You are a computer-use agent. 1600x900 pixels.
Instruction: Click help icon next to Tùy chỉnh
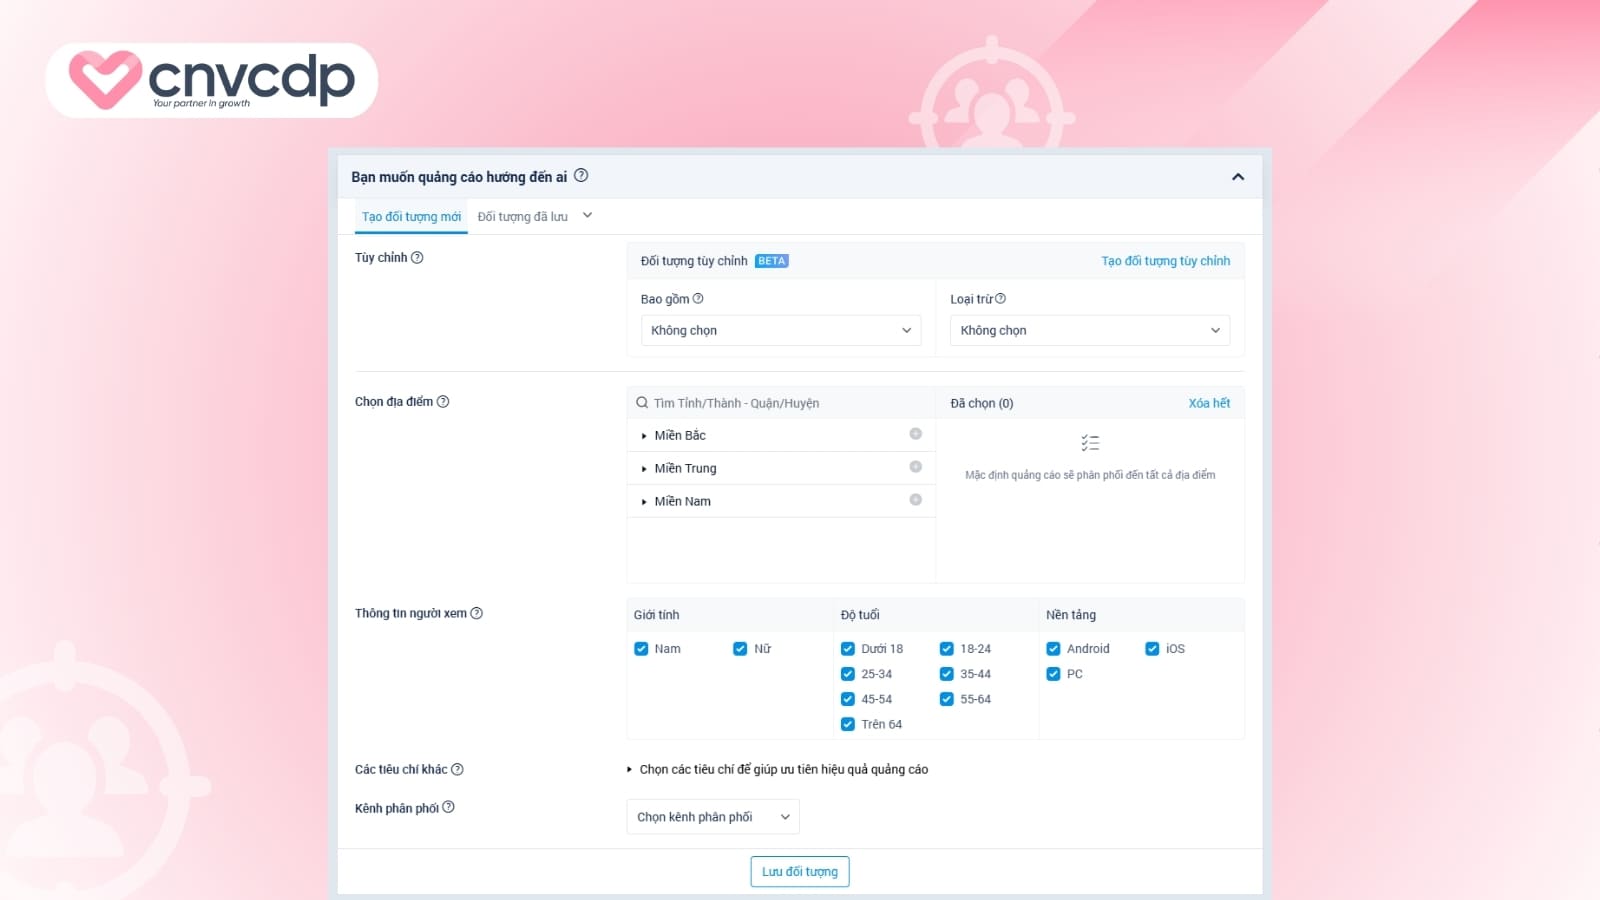pyautogui.click(x=417, y=258)
